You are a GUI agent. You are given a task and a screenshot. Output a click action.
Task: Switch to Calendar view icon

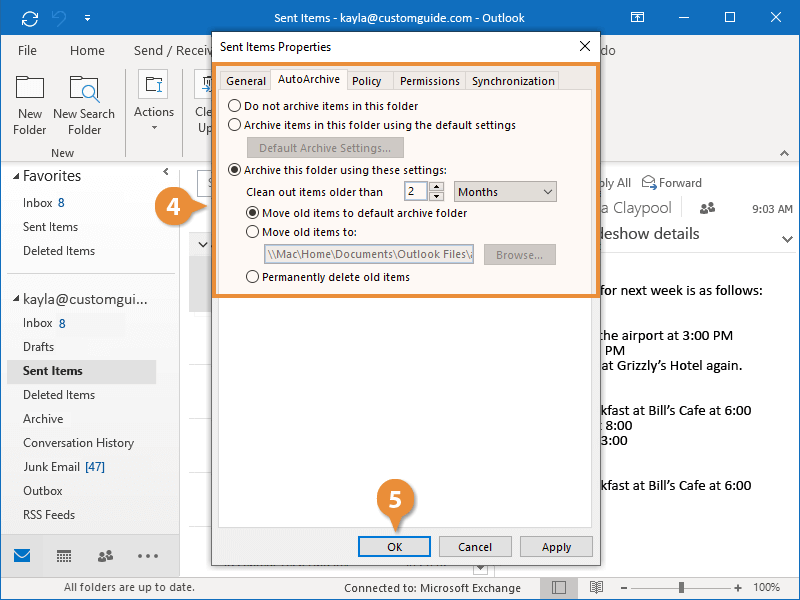(x=64, y=556)
